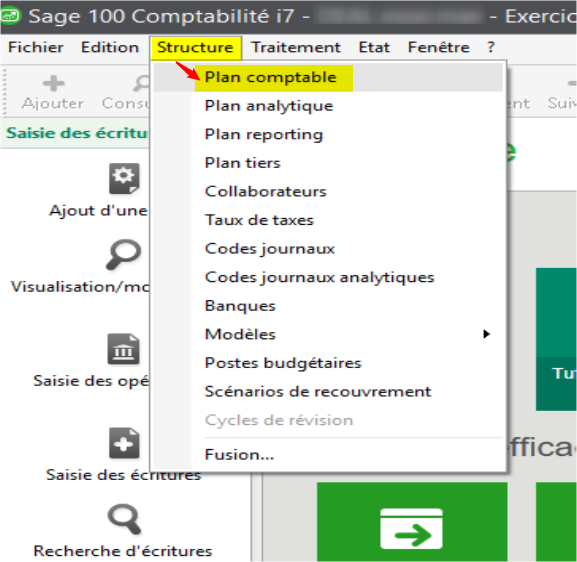Select Plan comptable menu entry
Screen dimensions: 577x562
[x=328, y=77]
